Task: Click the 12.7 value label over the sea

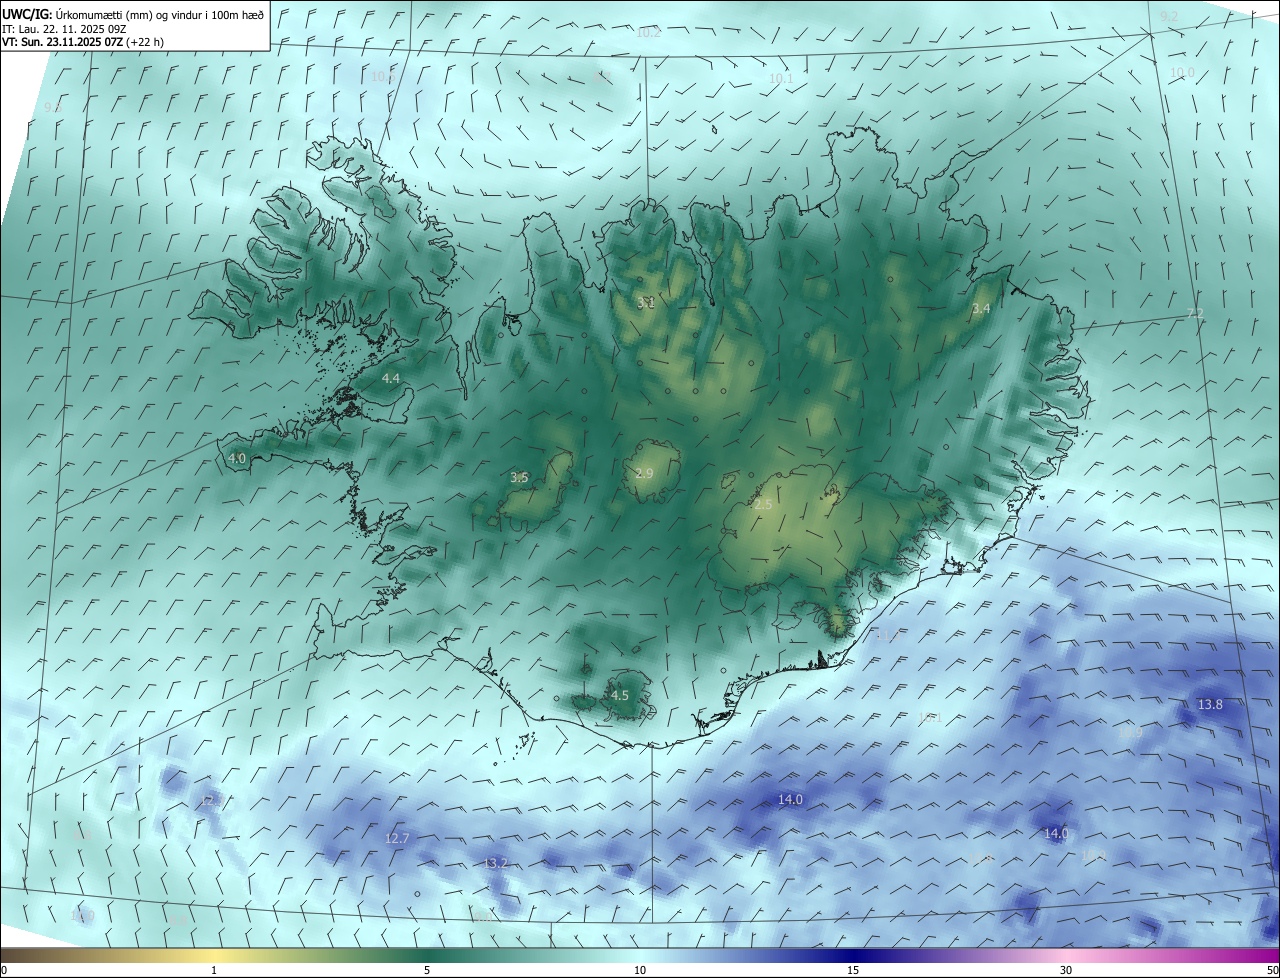Action: (397, 838)
